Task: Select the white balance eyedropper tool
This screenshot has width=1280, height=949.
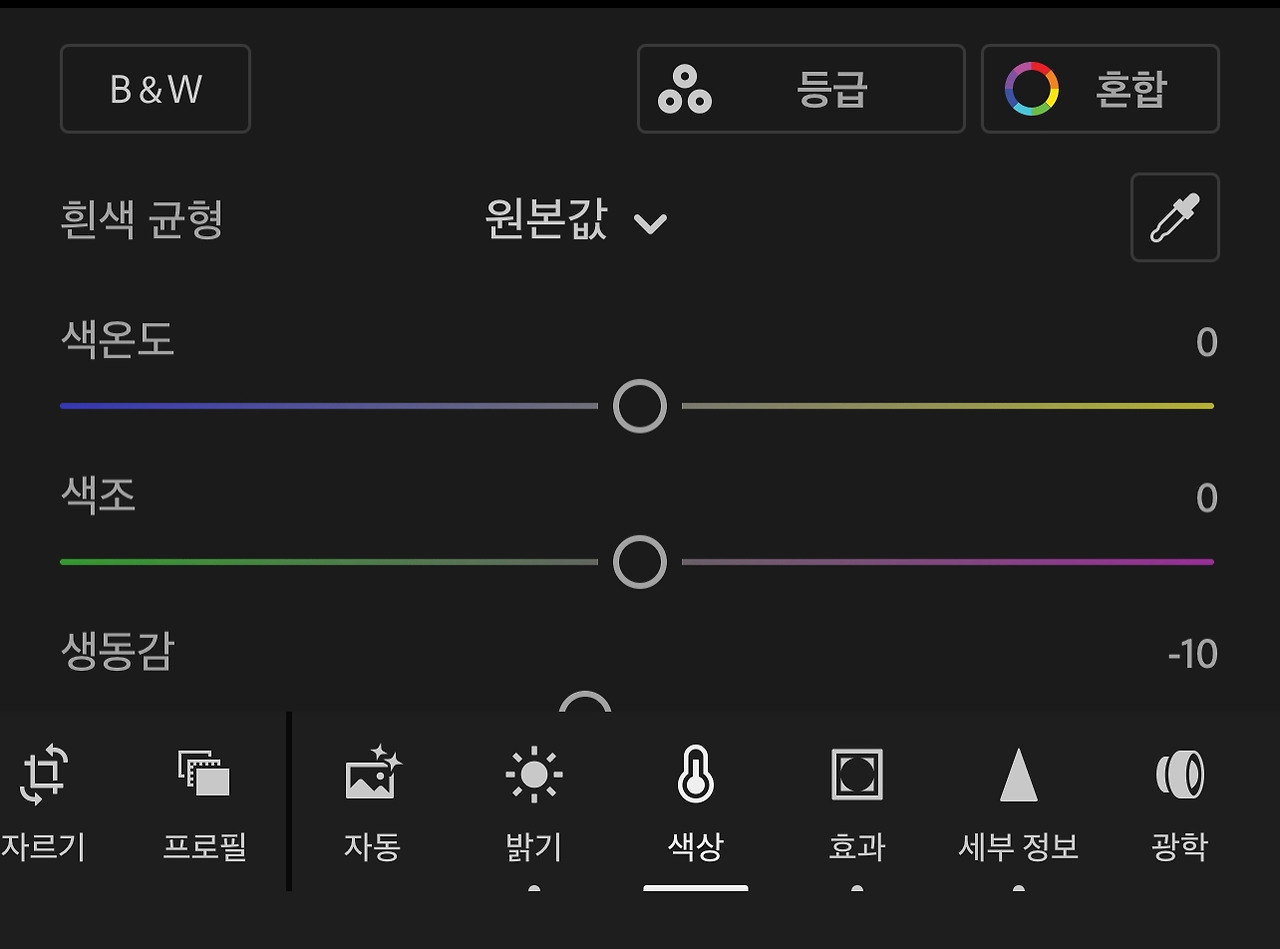Action: (1175, 218)
